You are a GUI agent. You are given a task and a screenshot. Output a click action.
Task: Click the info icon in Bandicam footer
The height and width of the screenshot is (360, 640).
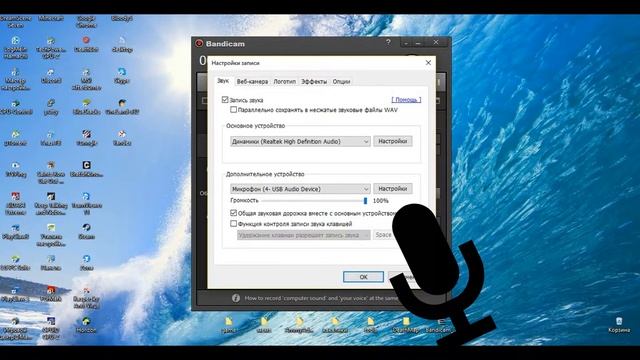point(236,298)
